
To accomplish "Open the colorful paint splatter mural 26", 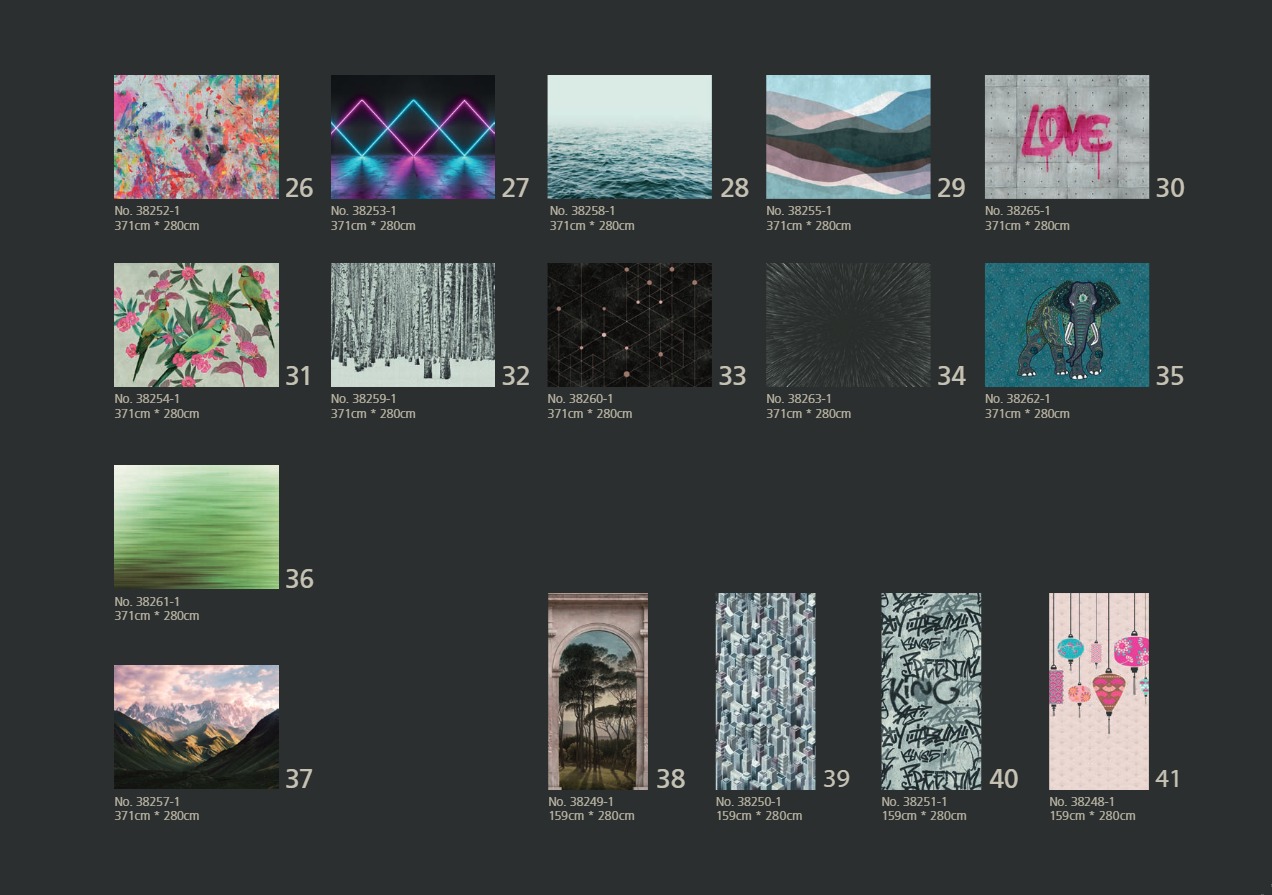I will (x=196, y=137).
